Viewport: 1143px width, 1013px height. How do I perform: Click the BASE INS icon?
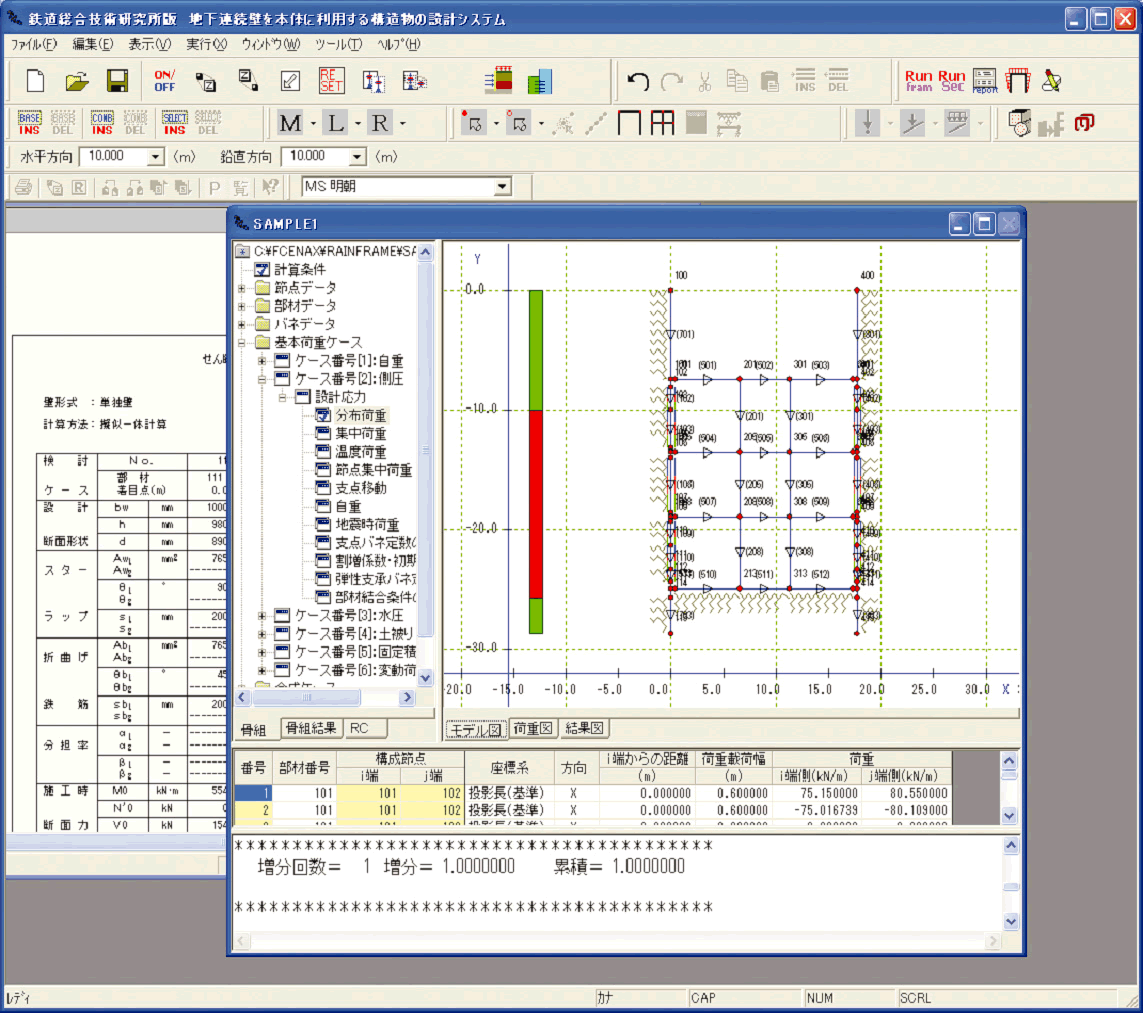30,123
